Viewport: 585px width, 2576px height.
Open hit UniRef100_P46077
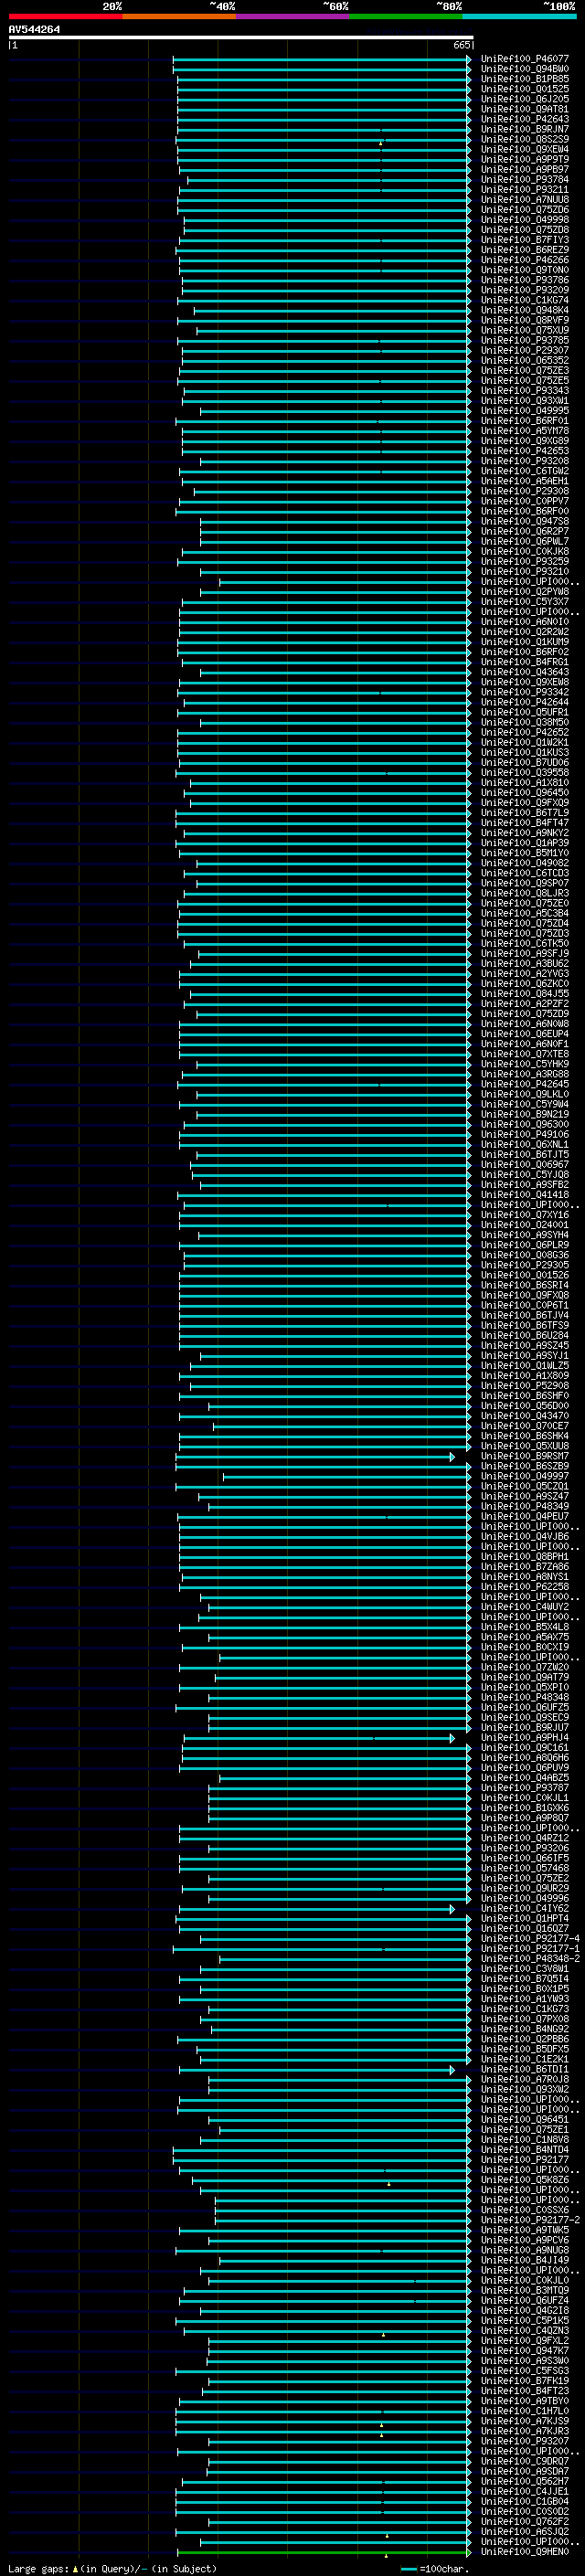525,59
